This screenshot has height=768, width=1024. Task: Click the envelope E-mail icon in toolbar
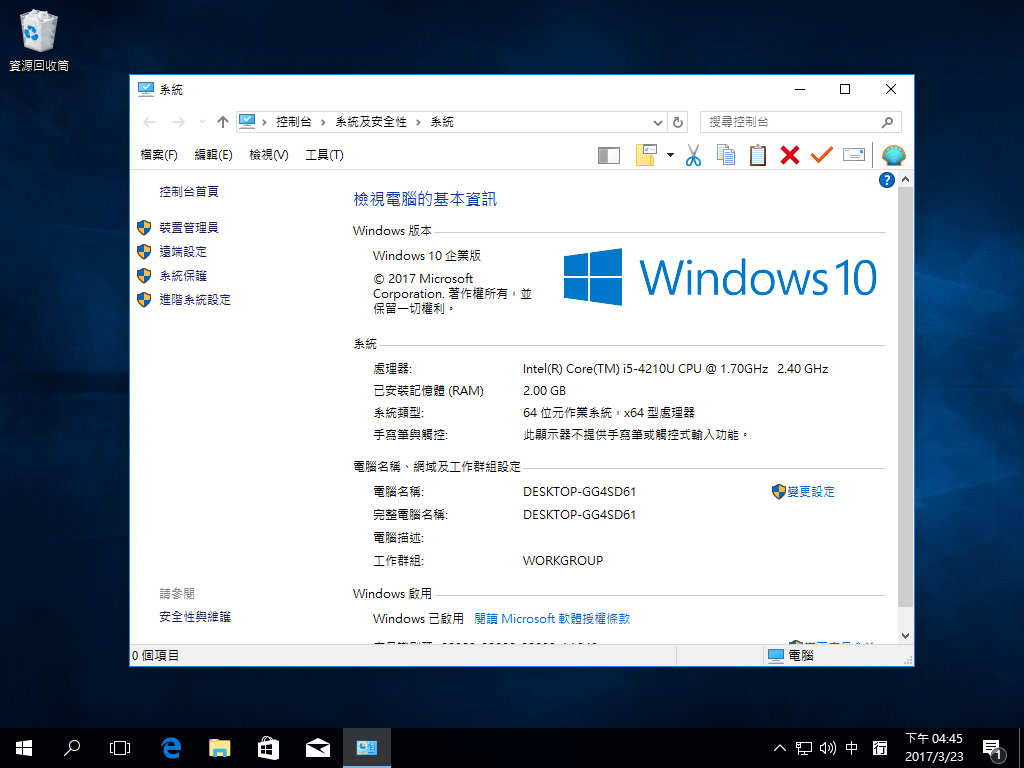point(854,155)
